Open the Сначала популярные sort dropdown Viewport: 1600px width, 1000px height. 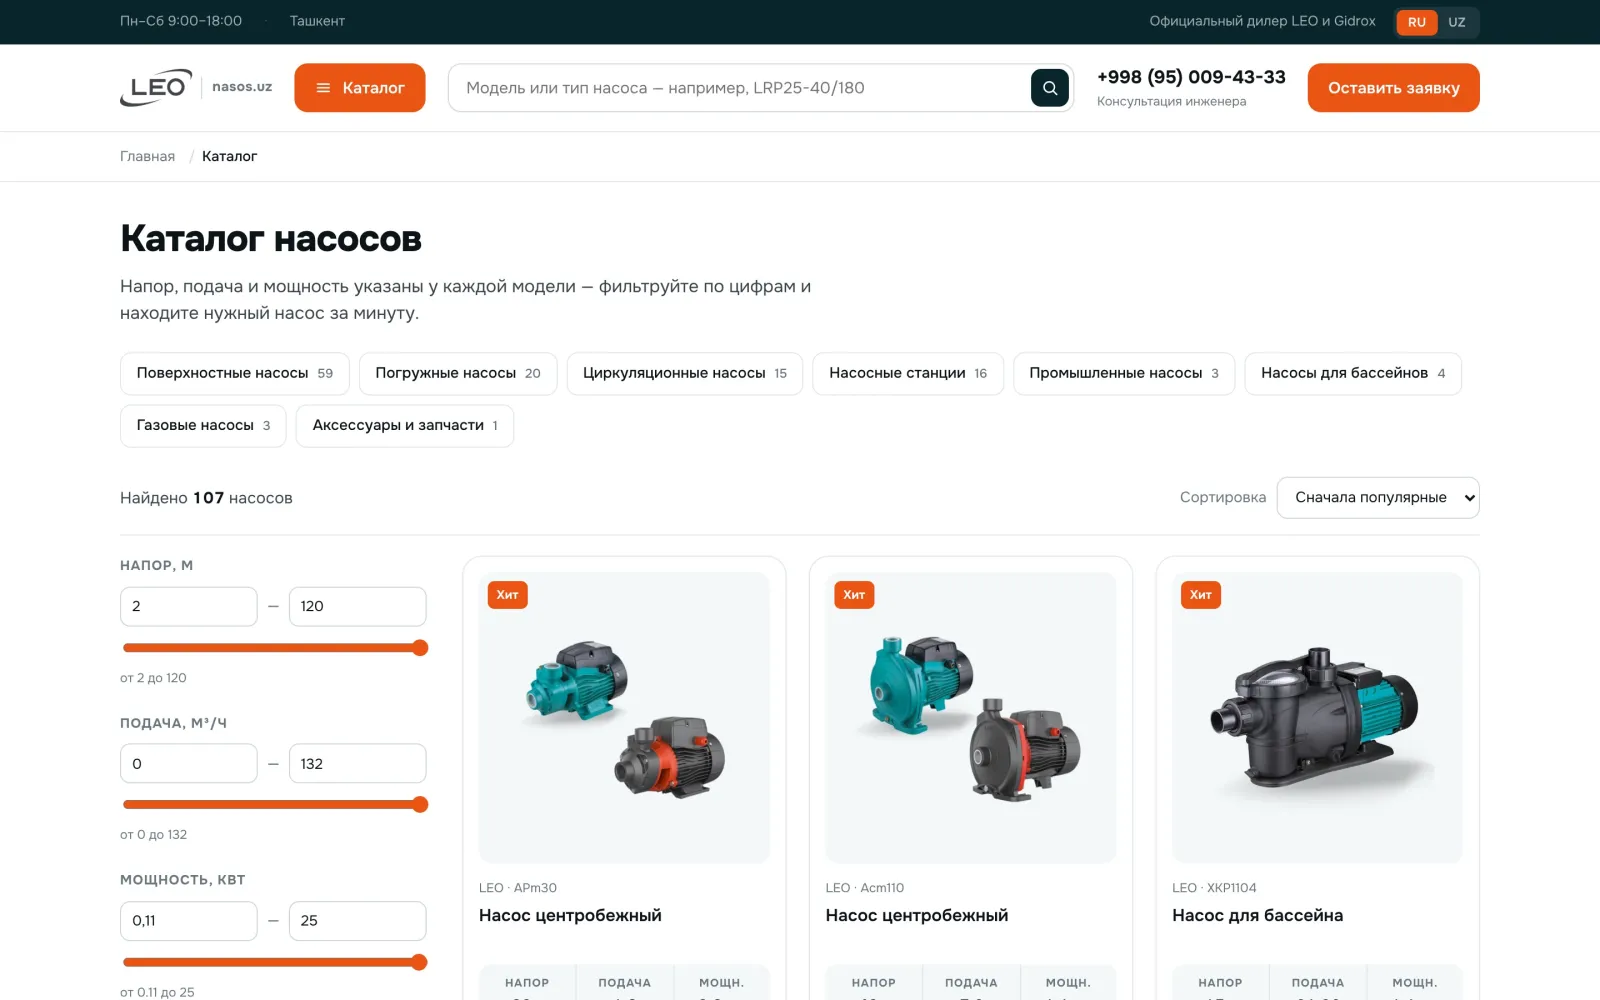point(1378,498)
